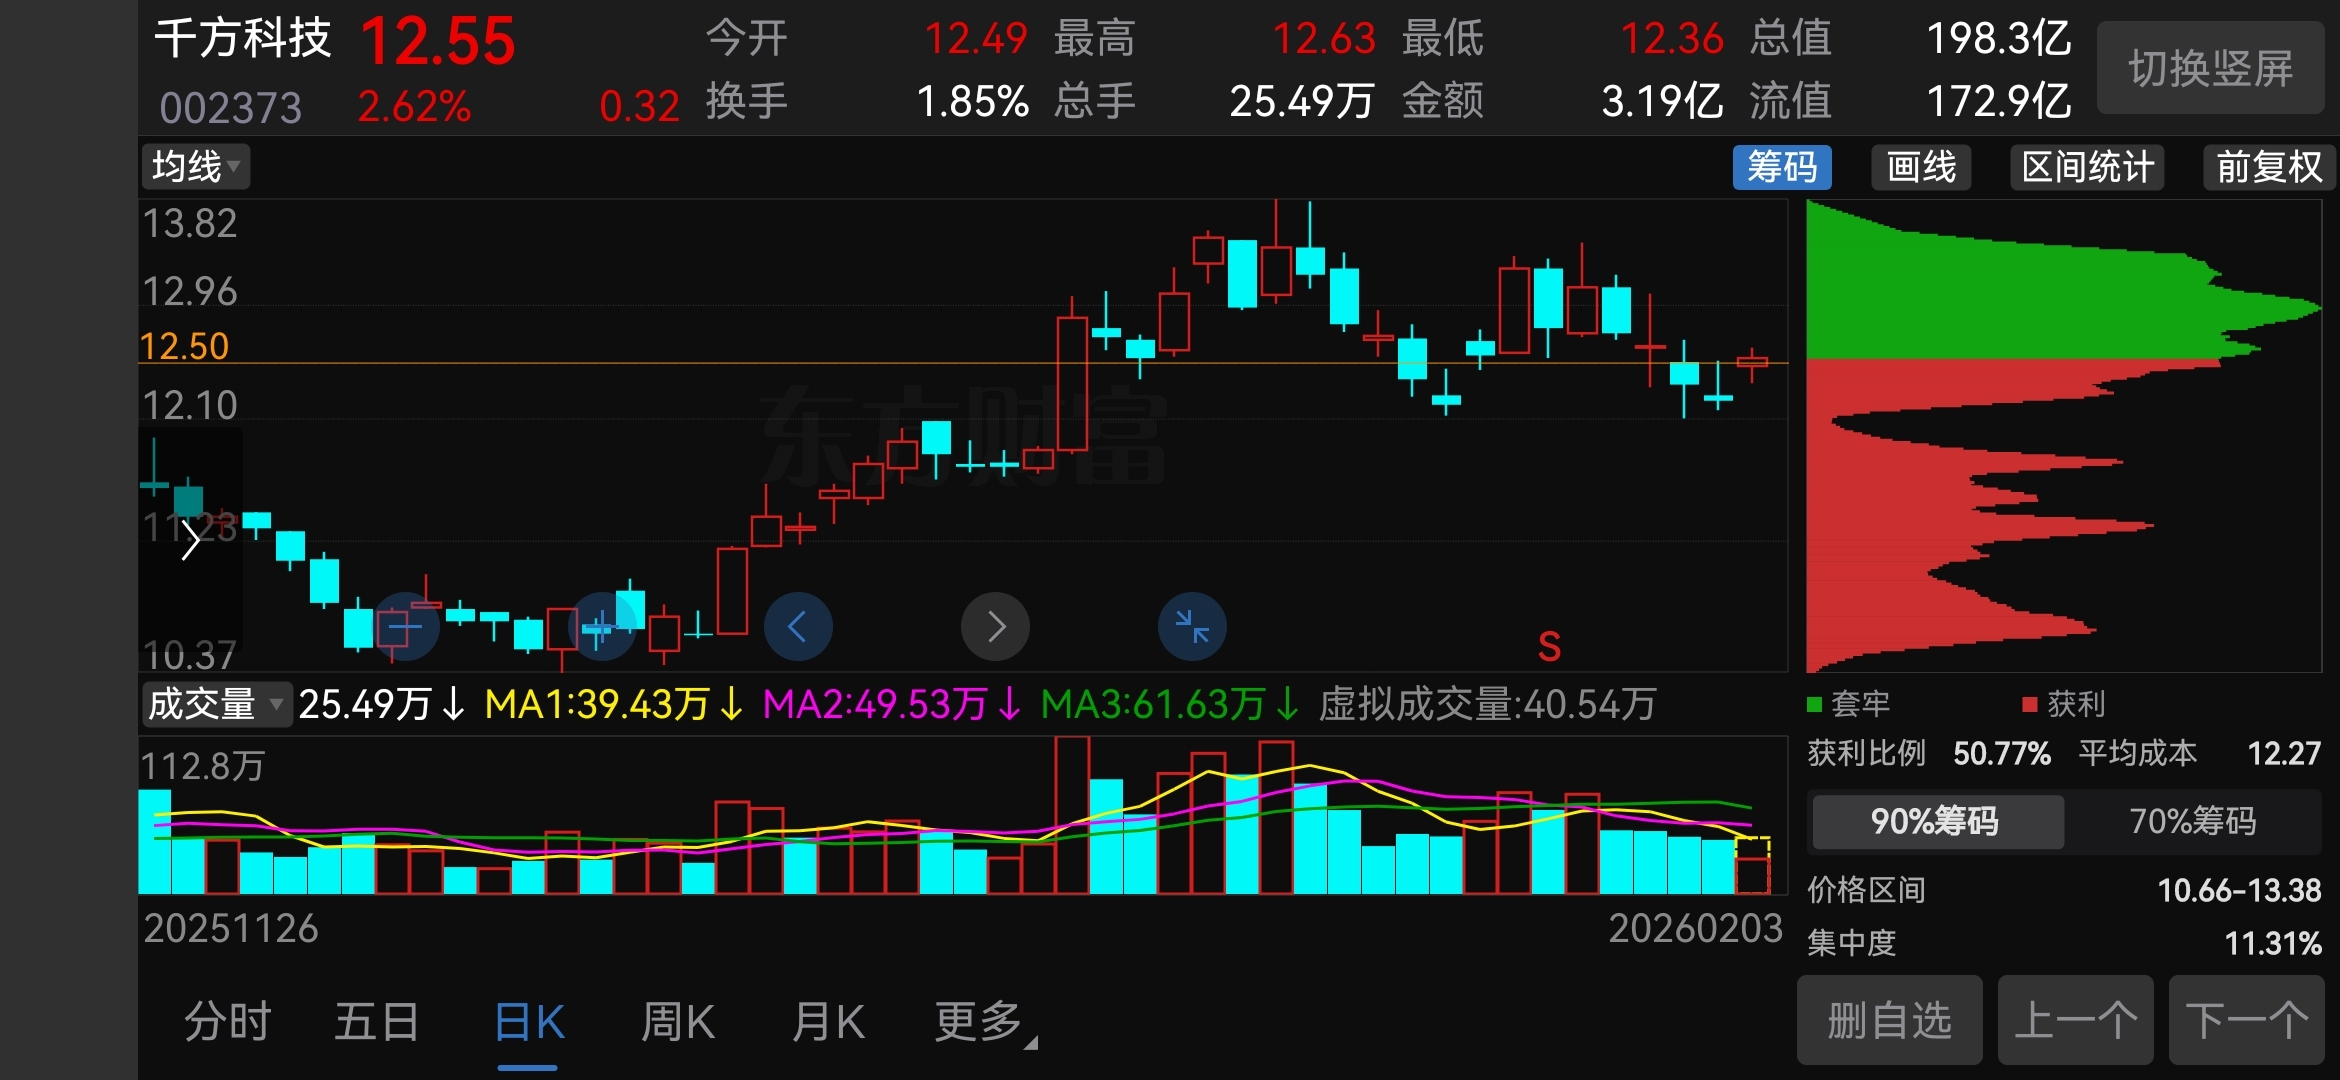
Task: Expand the left side panel chevron
Action: 190,540
